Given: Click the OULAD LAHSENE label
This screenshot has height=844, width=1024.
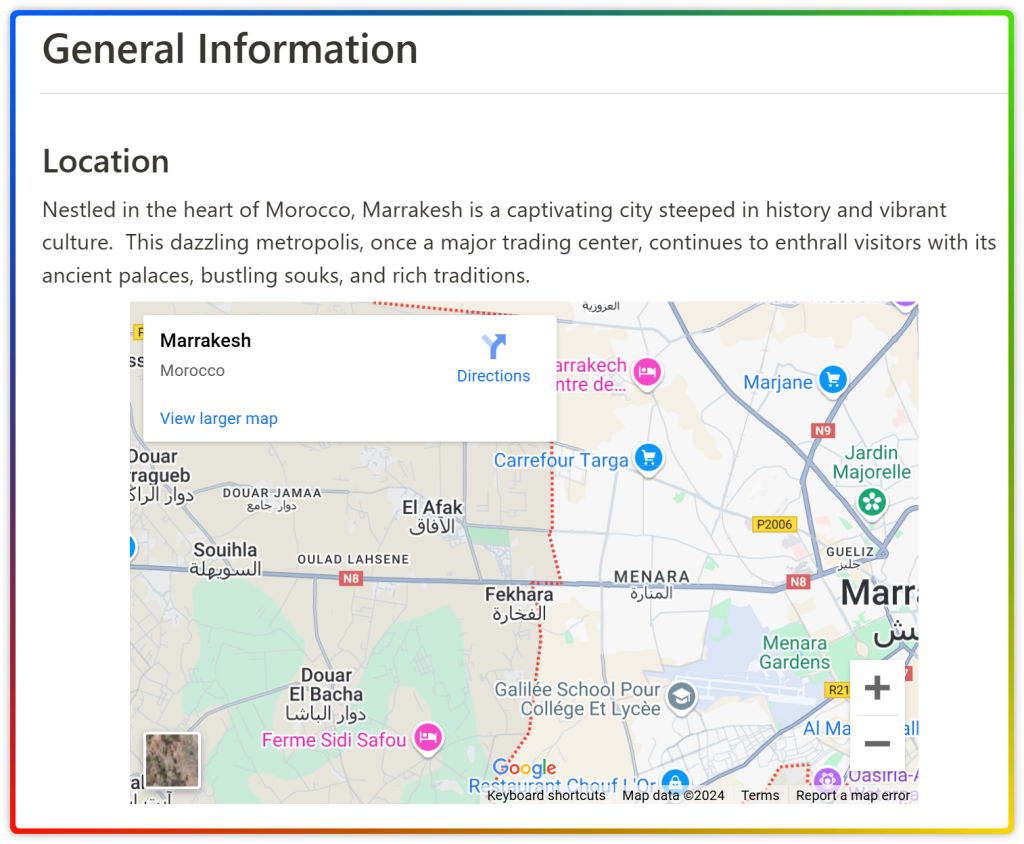Looking at the screenshot, I should coord(353,559).
